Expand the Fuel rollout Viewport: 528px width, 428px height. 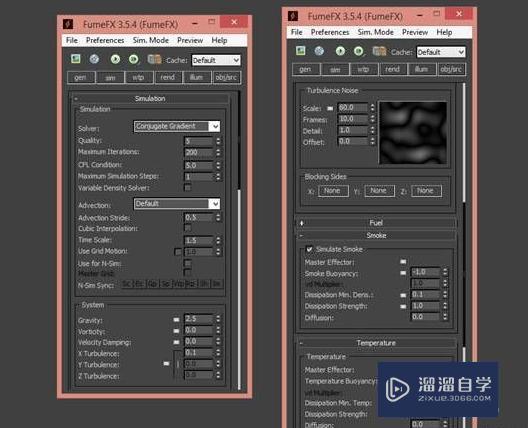point(376,223)
